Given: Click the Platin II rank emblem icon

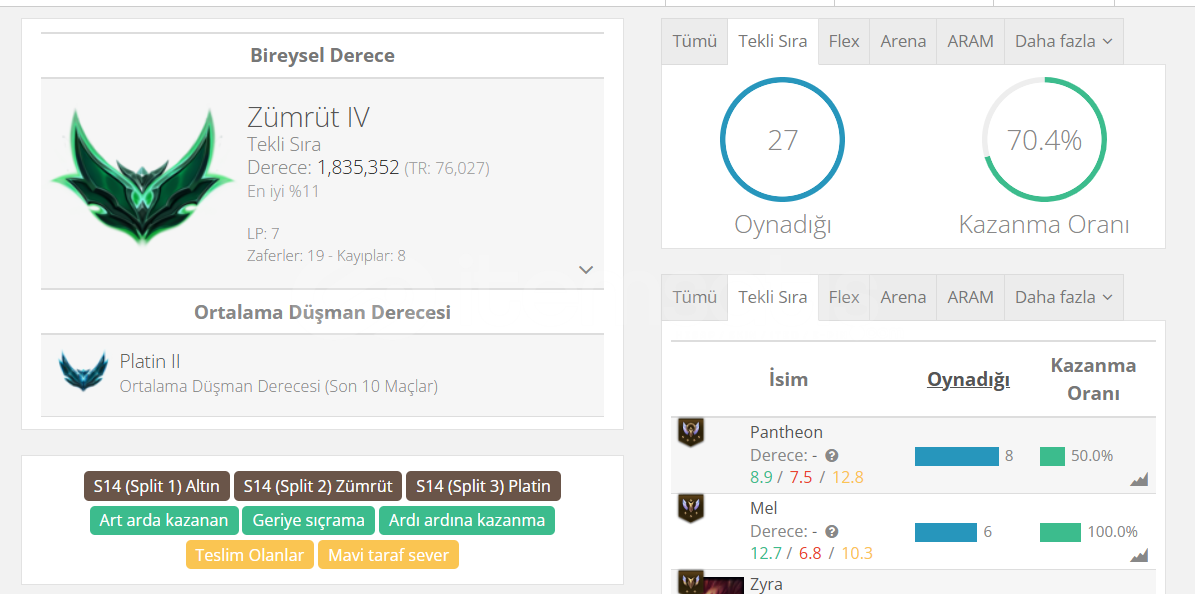Looking at the screenshot, I should 83,371.
